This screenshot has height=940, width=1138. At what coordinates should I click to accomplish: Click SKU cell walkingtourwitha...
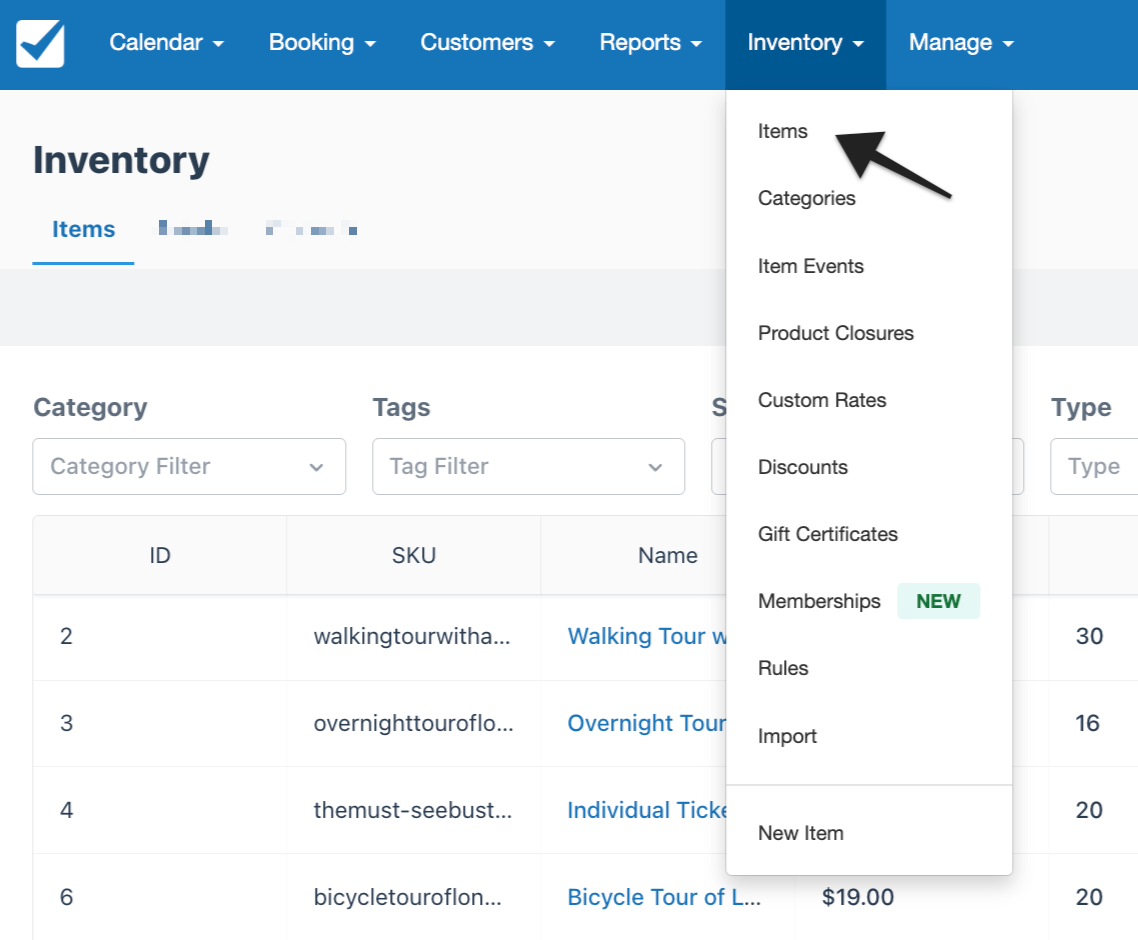(412, 637)
